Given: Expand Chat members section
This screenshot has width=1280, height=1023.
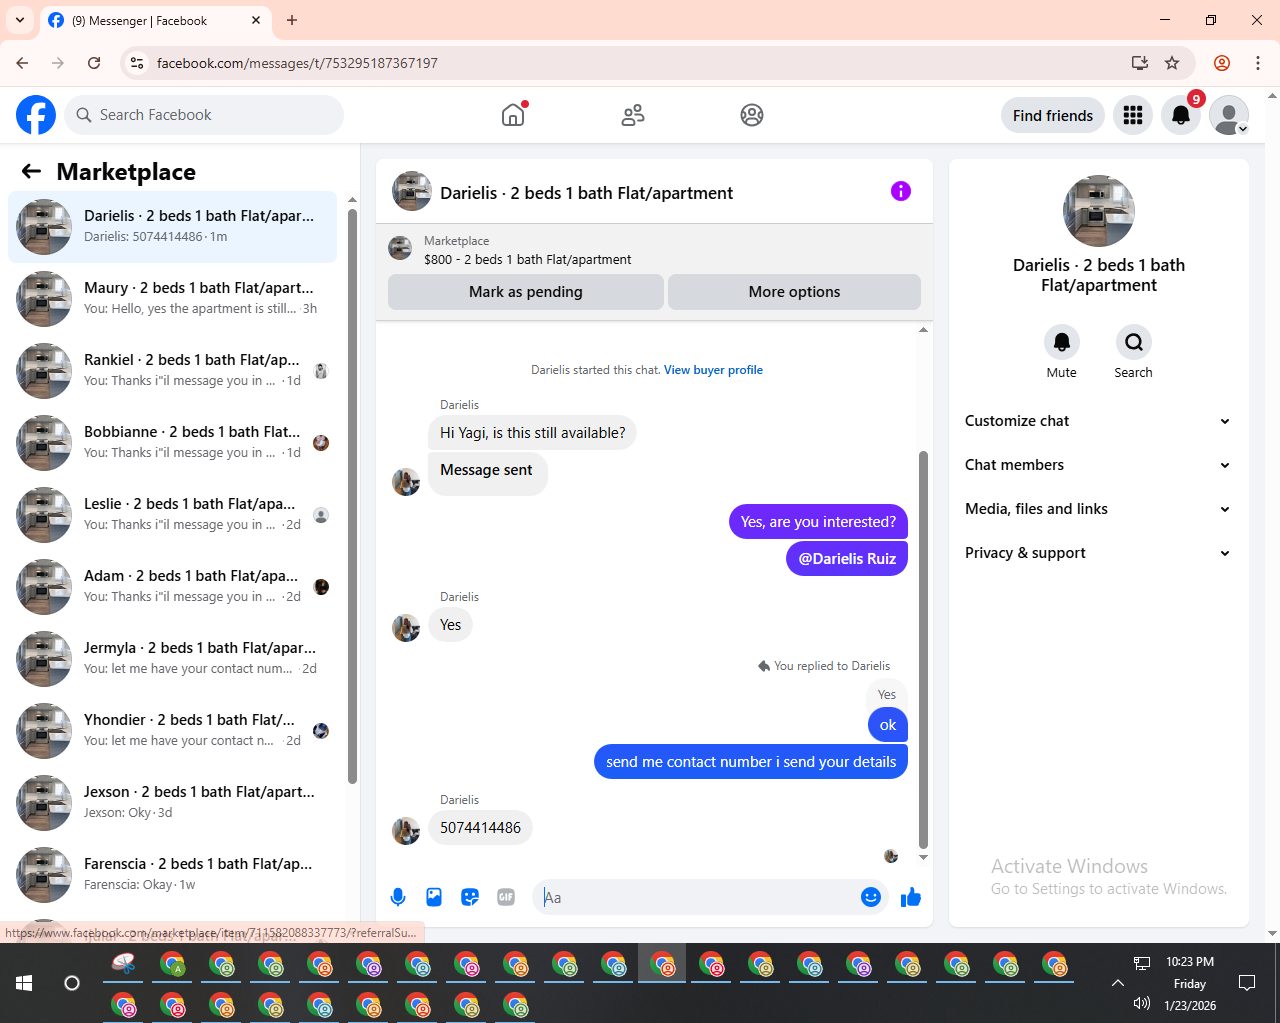Looking at the screenshot, I should point(1099,465).
